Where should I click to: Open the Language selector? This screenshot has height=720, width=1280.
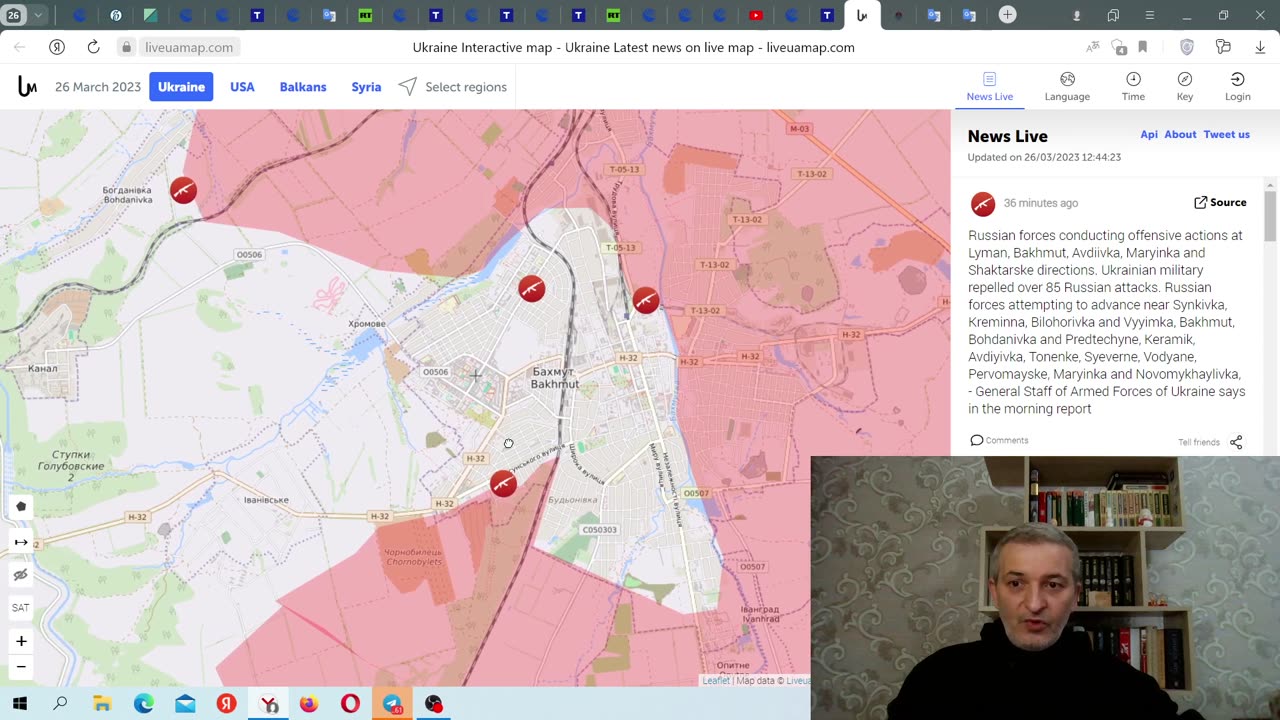click(1067, 87)
